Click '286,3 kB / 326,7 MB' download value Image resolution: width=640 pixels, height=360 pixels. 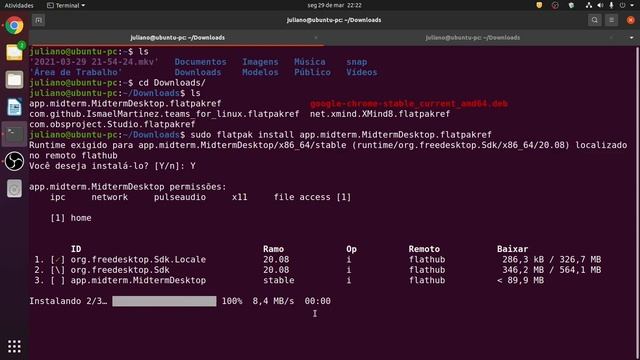[x=551, y=260]
